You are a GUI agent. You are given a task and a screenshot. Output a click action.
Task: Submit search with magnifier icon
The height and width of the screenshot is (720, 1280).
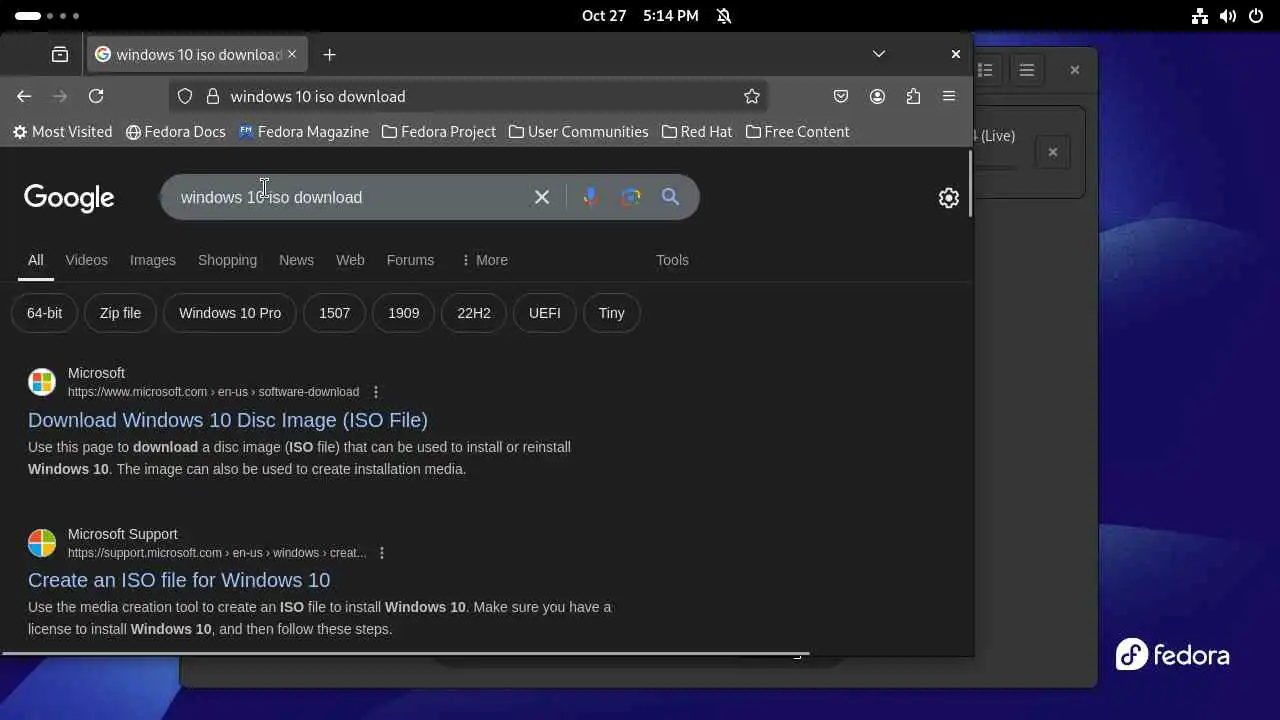click(670, 197)
